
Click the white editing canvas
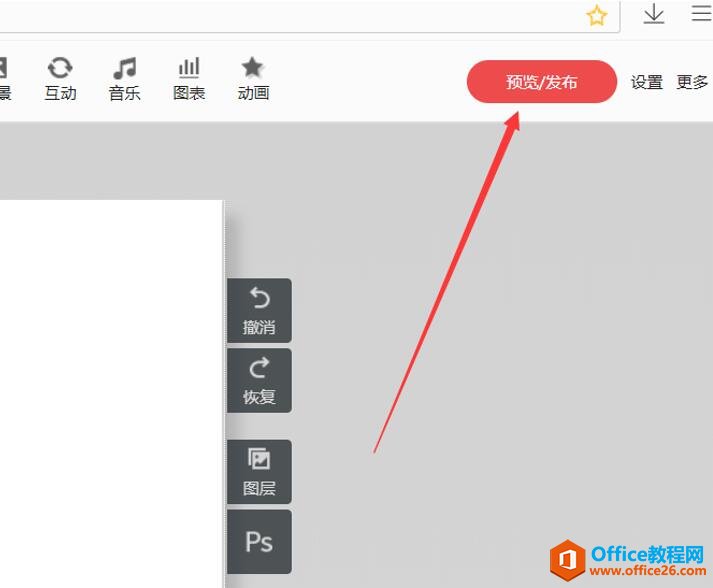point(111,394)
